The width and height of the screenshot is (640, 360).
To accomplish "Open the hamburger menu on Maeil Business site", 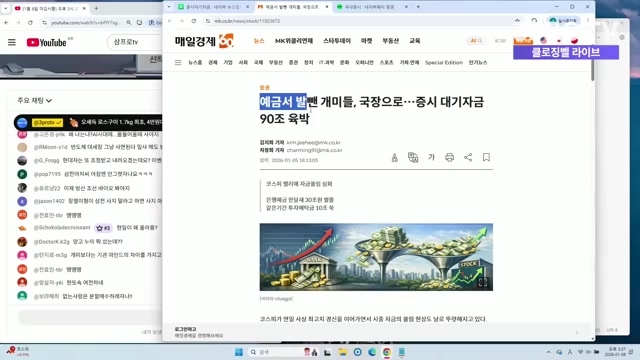I will 178,62.
